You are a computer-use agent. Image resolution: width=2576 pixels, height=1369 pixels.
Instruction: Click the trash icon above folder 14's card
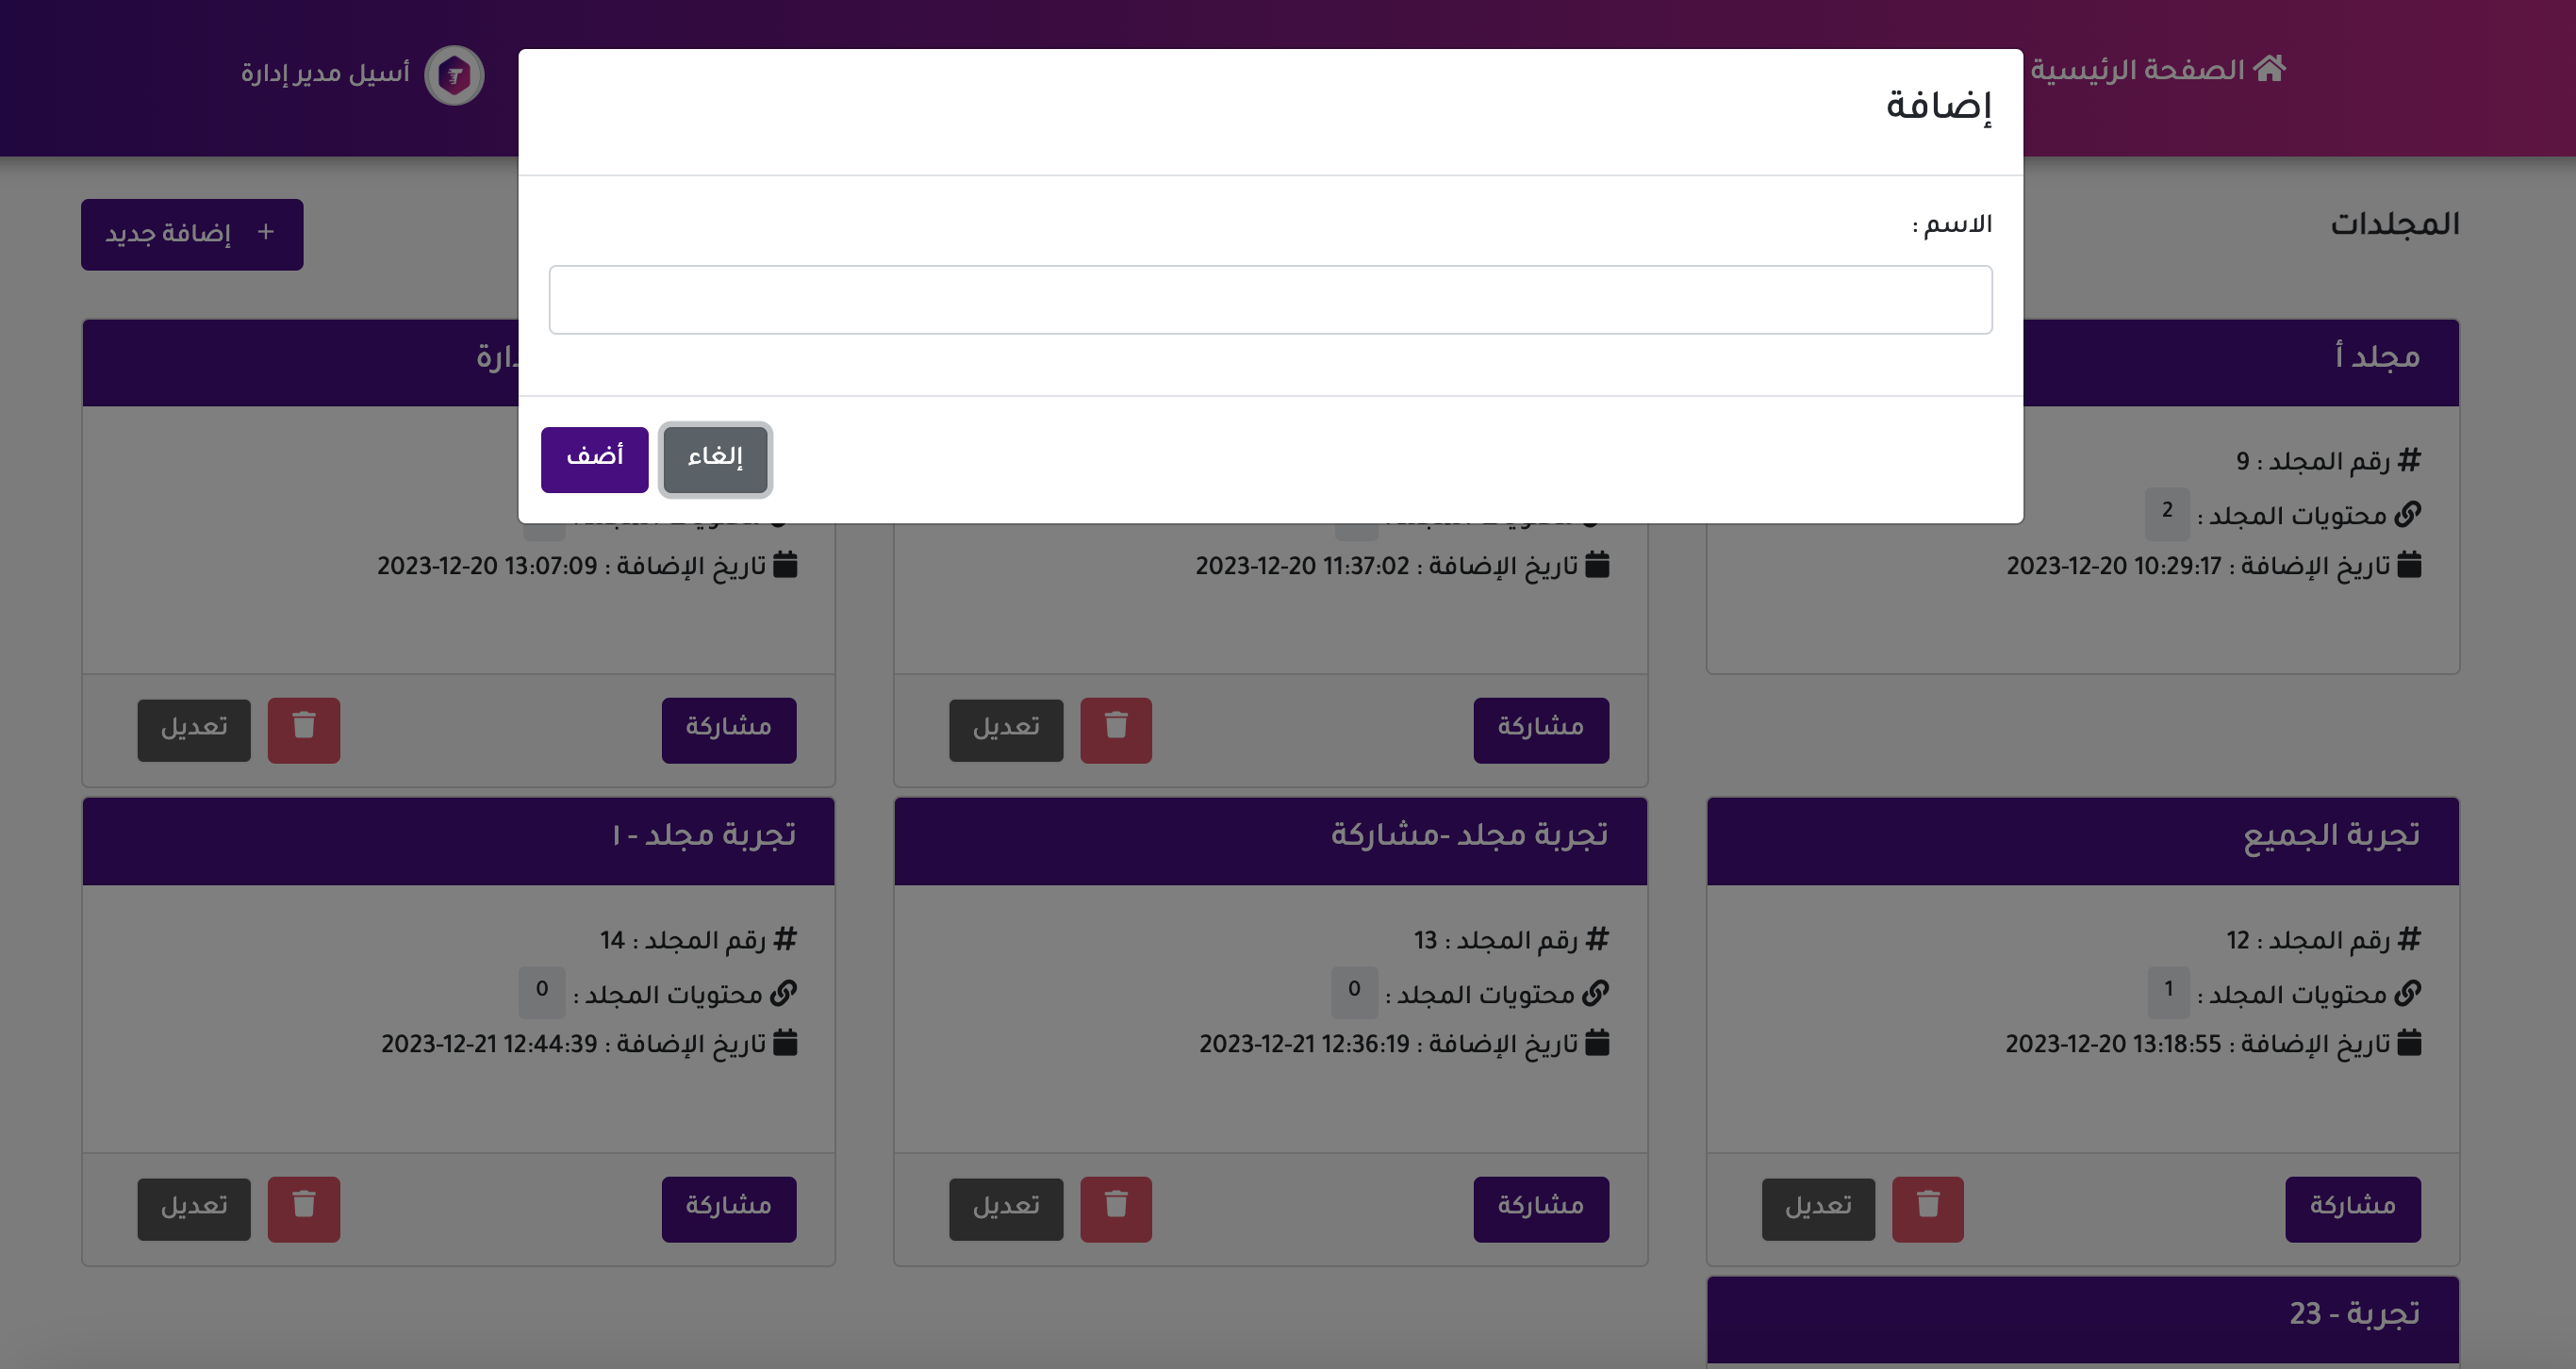[304, 729]
